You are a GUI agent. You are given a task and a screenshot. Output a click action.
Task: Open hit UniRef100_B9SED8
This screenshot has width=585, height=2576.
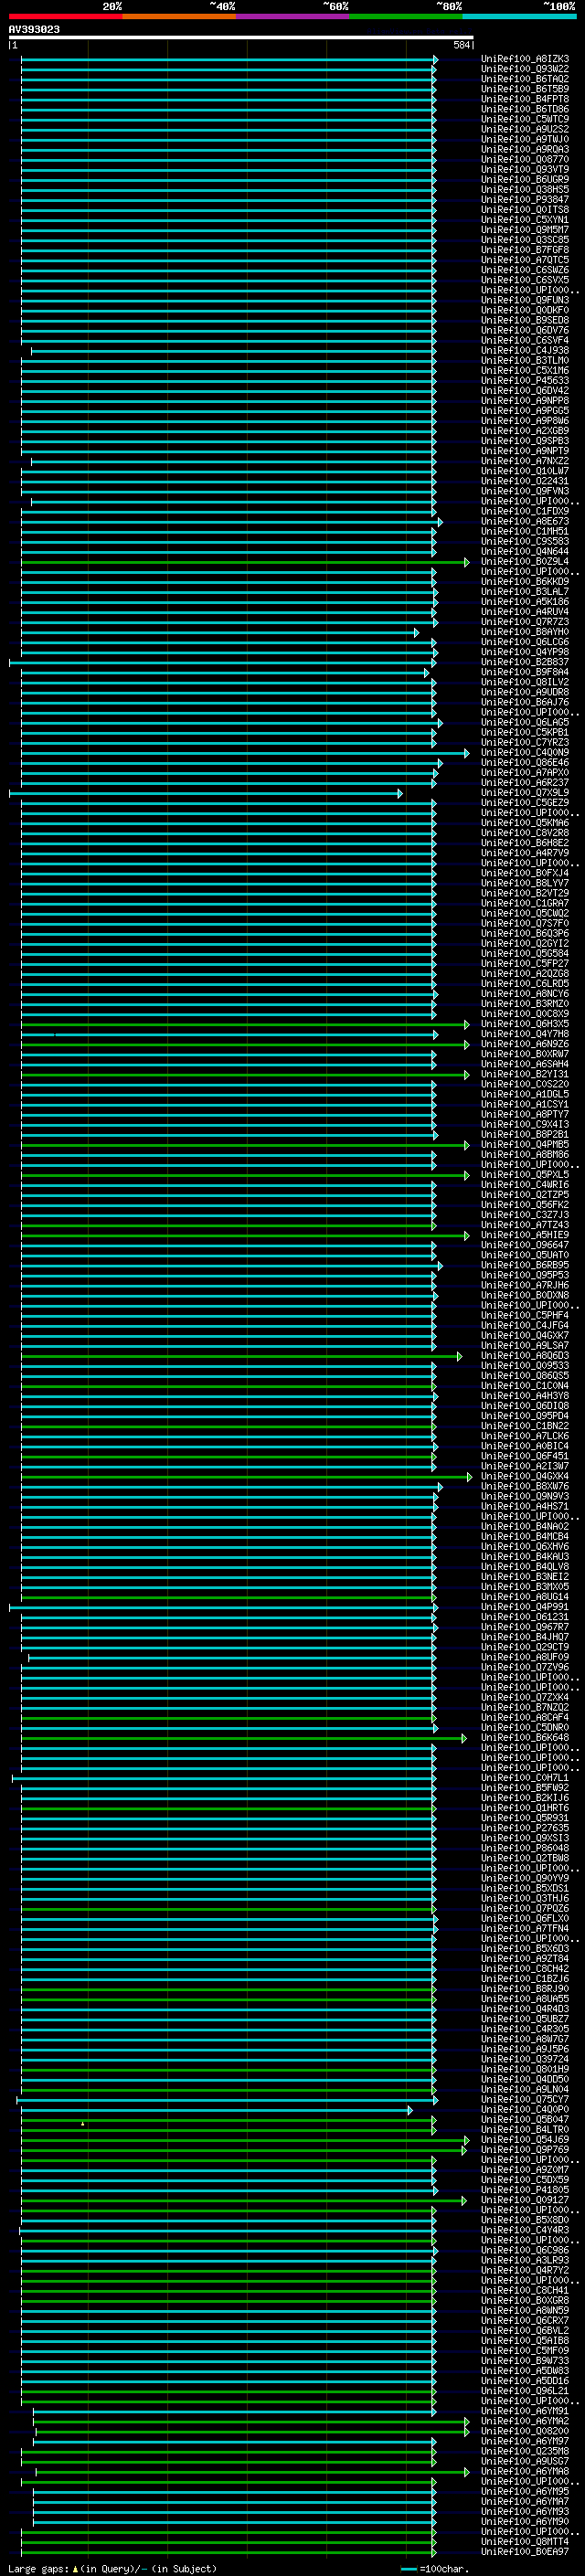tap(525, 320)
